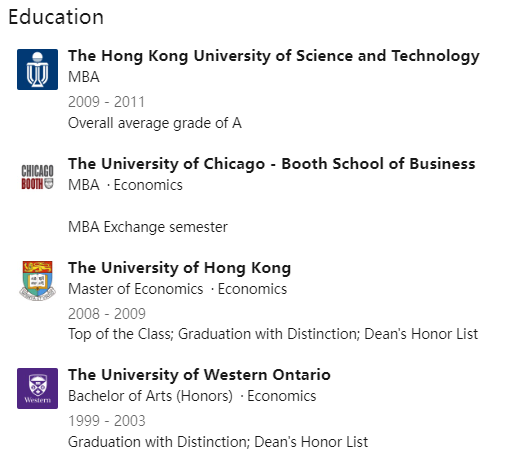Click the Education section heading
This screenshot has height=472, width=520.
[x=56, y=17]
